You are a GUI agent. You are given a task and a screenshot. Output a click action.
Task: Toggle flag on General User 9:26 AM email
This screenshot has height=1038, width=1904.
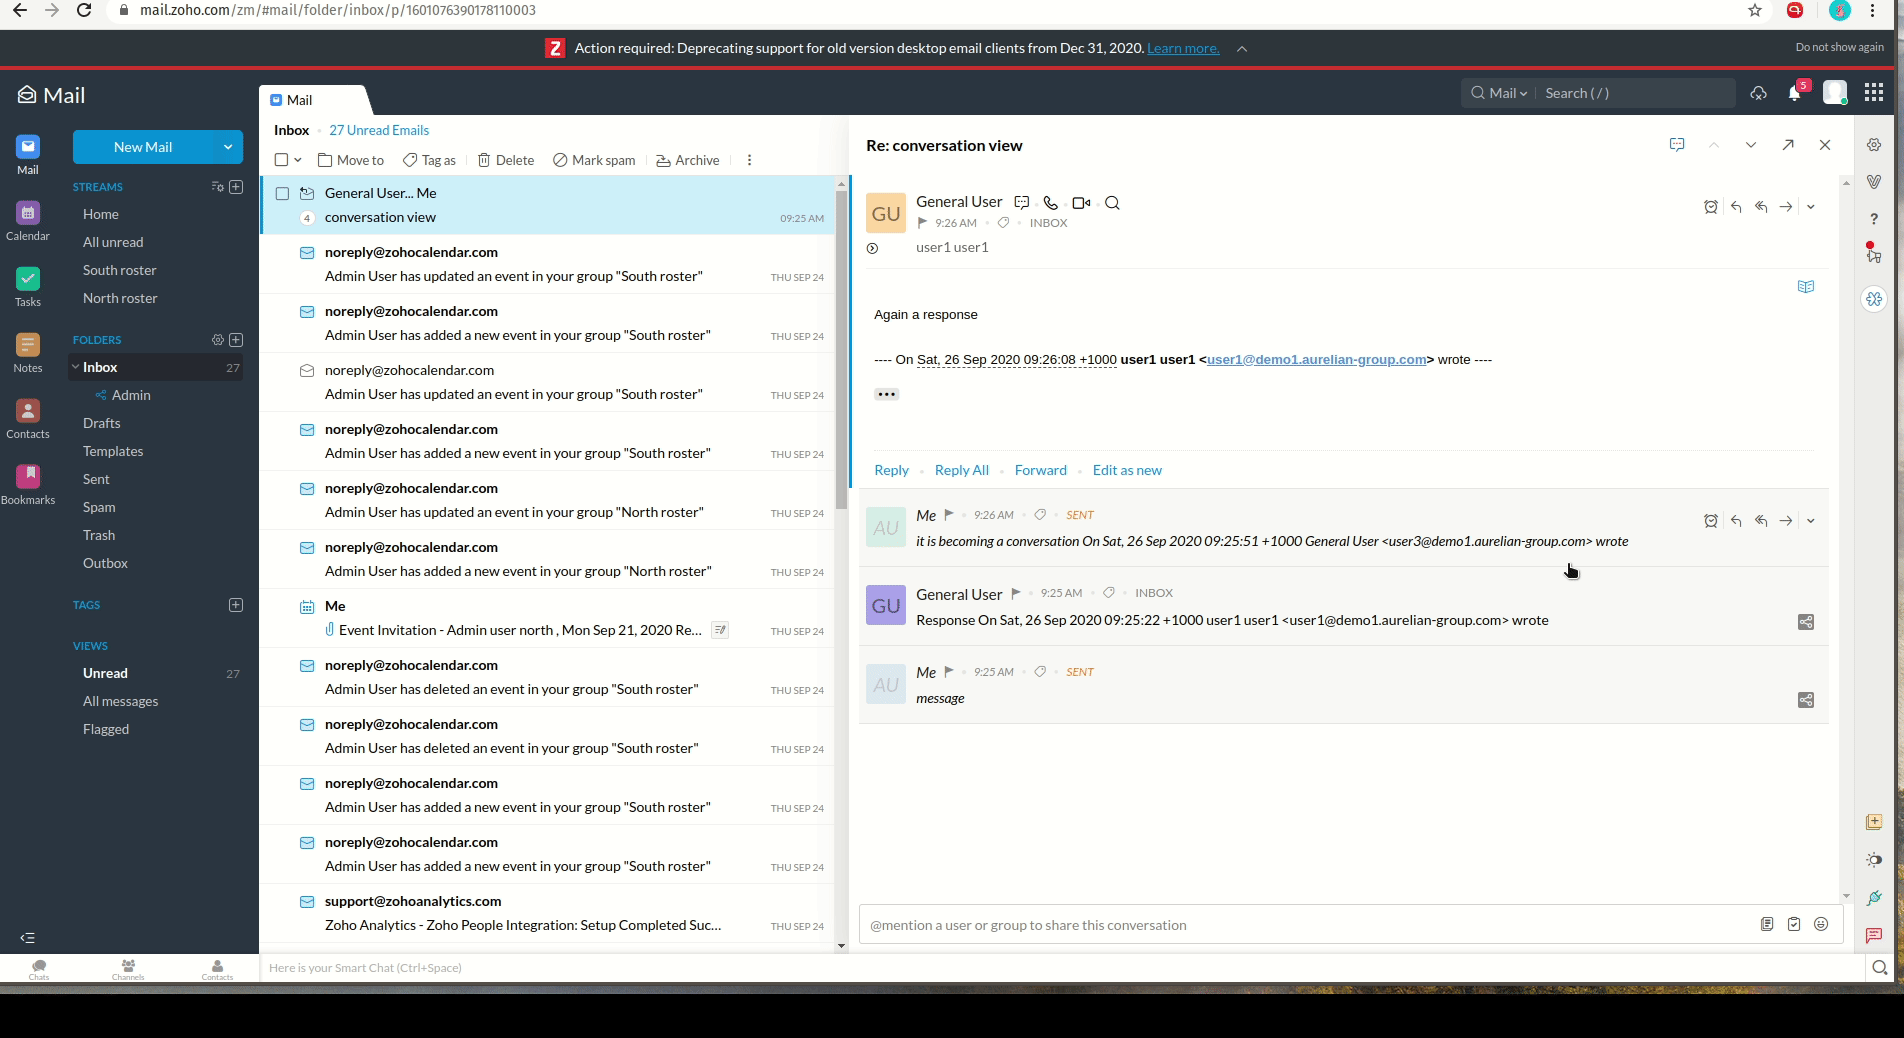coord(922,223)
